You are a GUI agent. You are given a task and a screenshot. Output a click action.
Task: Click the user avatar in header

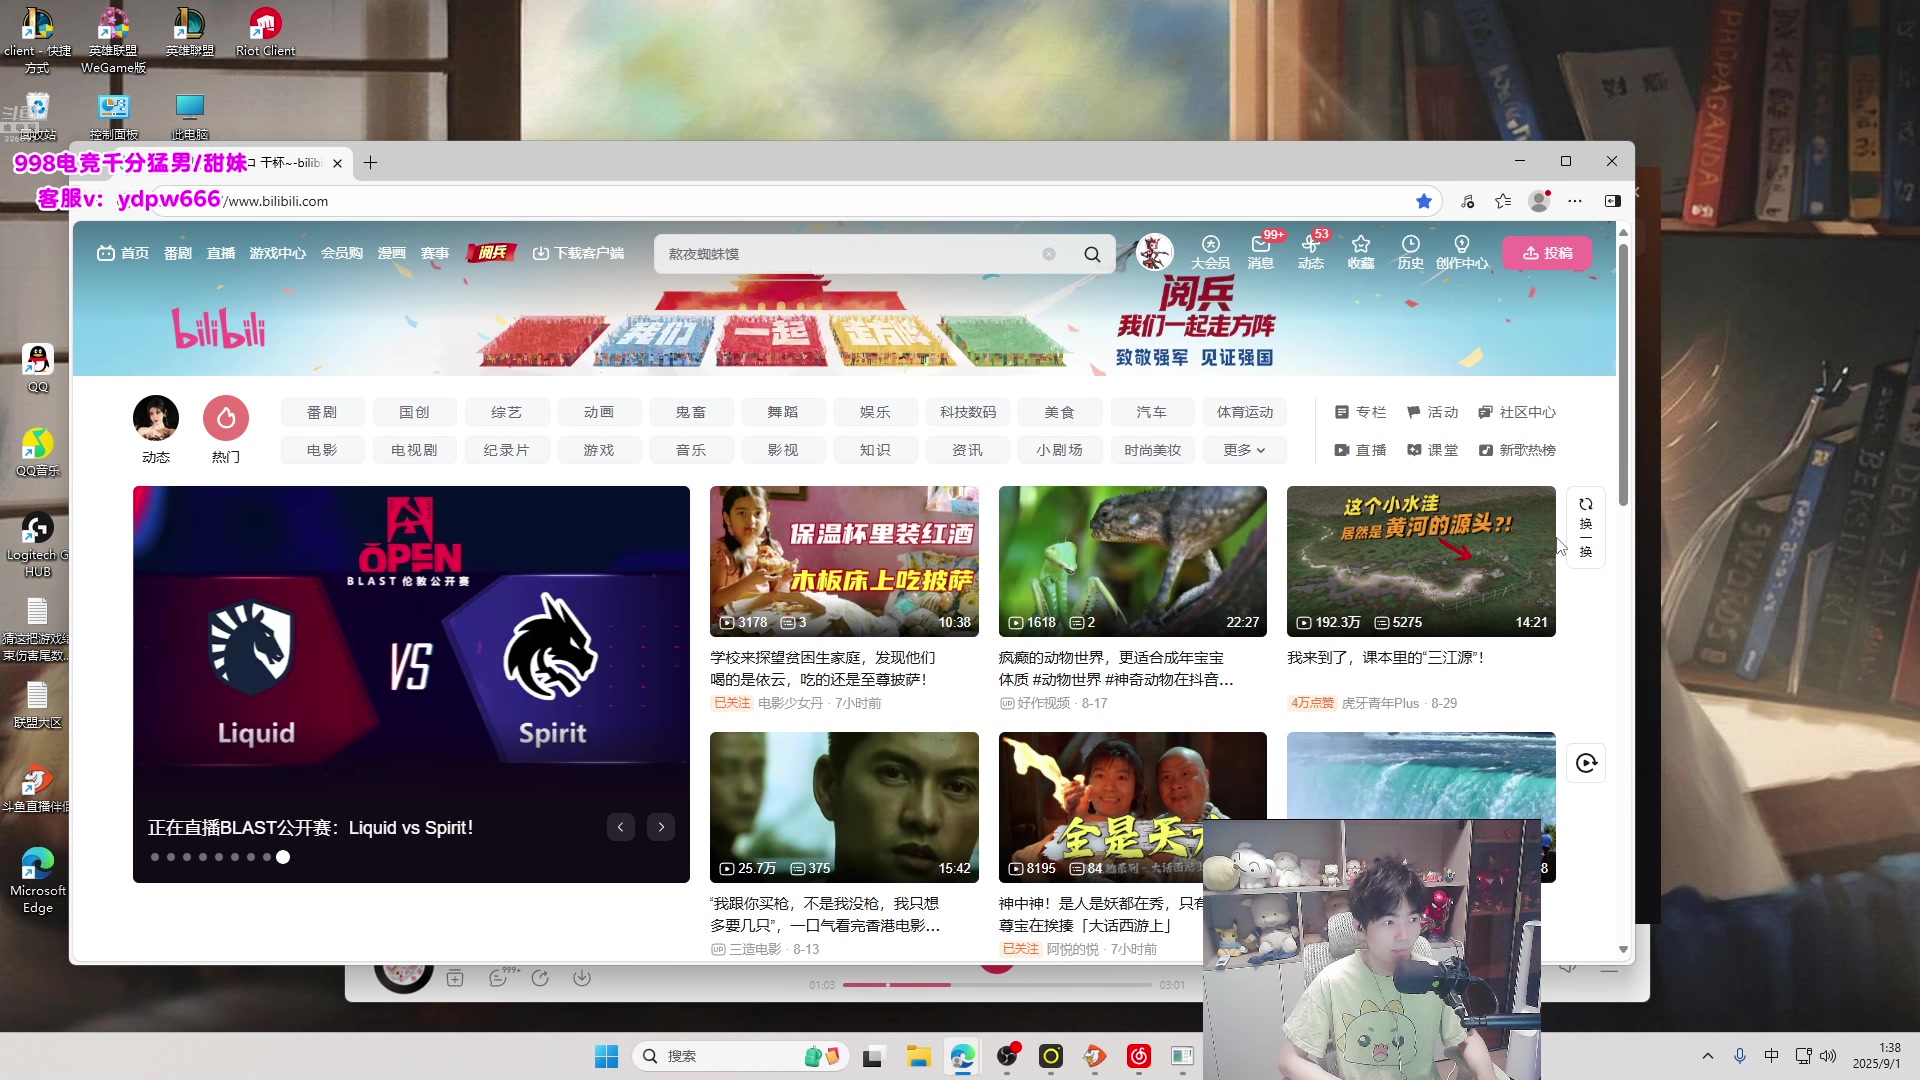tap(1154, 252)
